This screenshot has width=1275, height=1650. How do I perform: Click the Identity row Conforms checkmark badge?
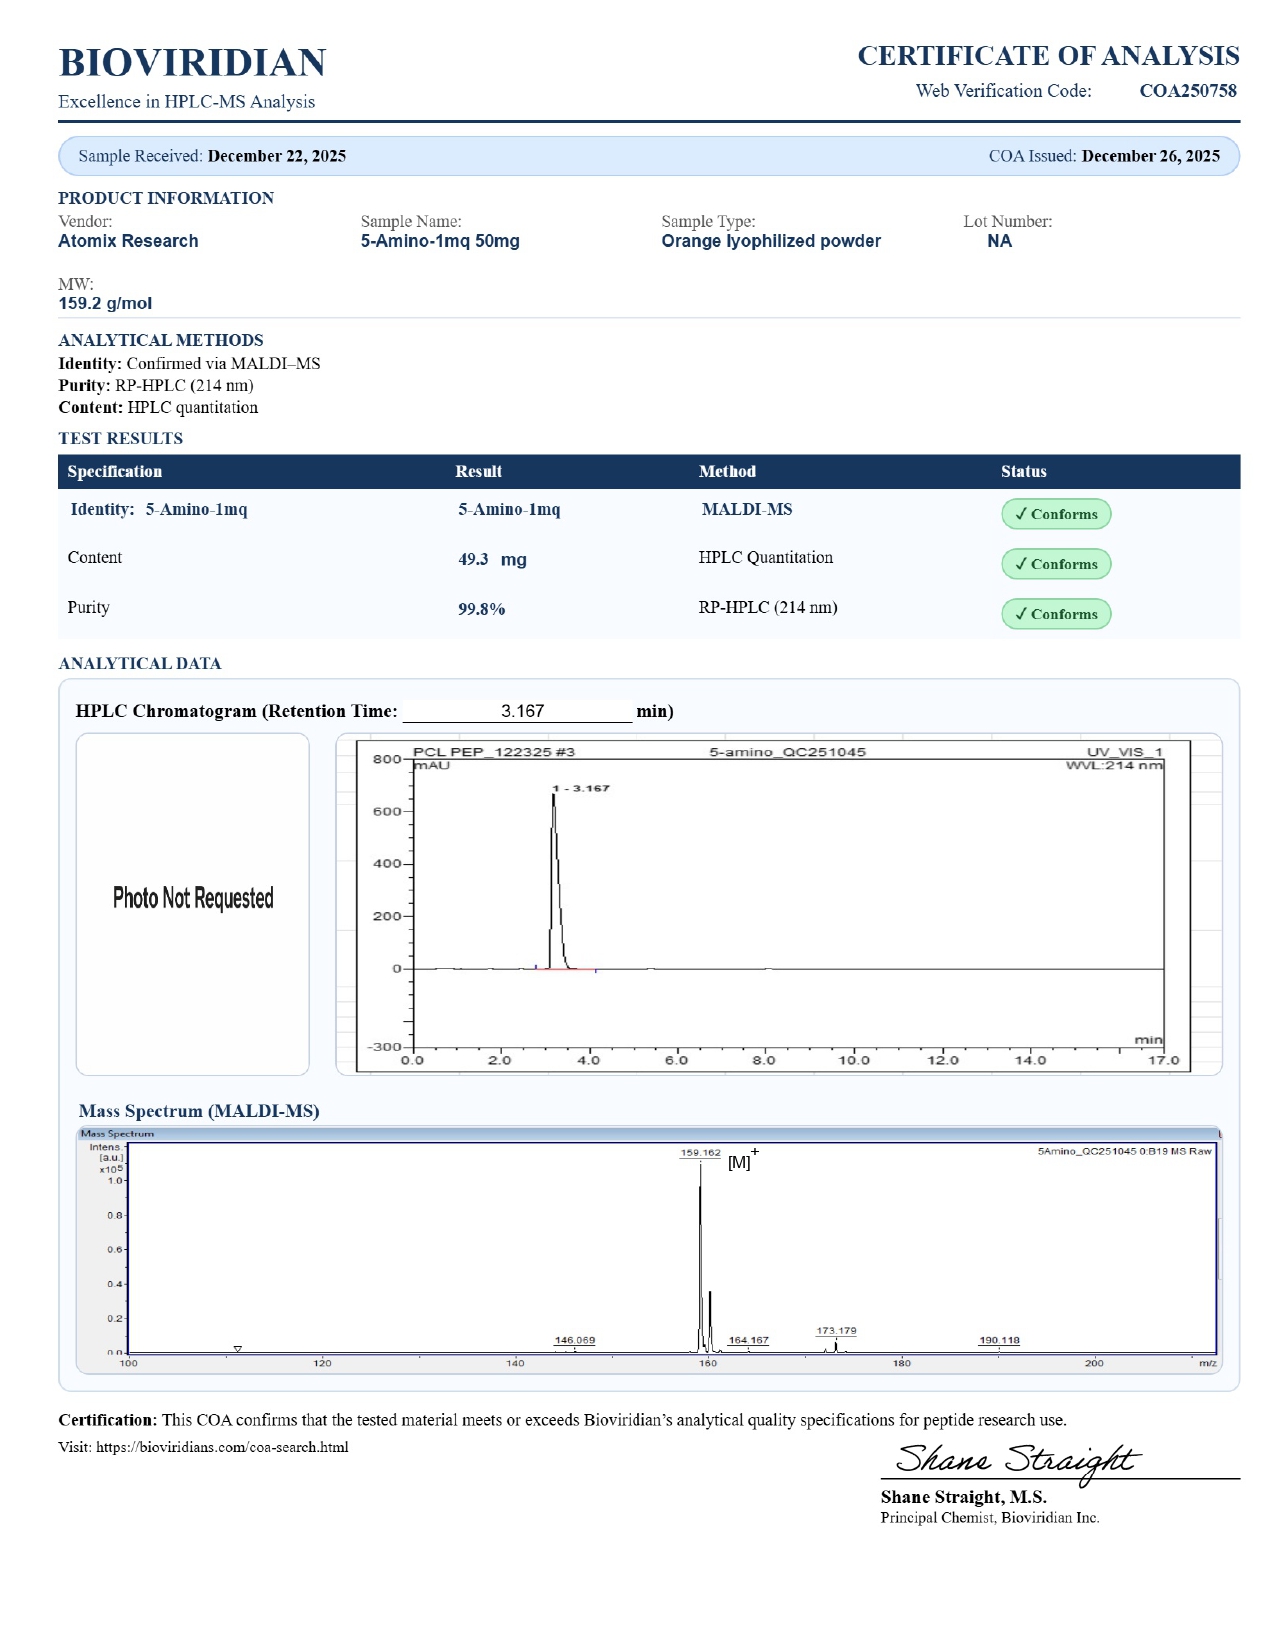point(1055,514)
